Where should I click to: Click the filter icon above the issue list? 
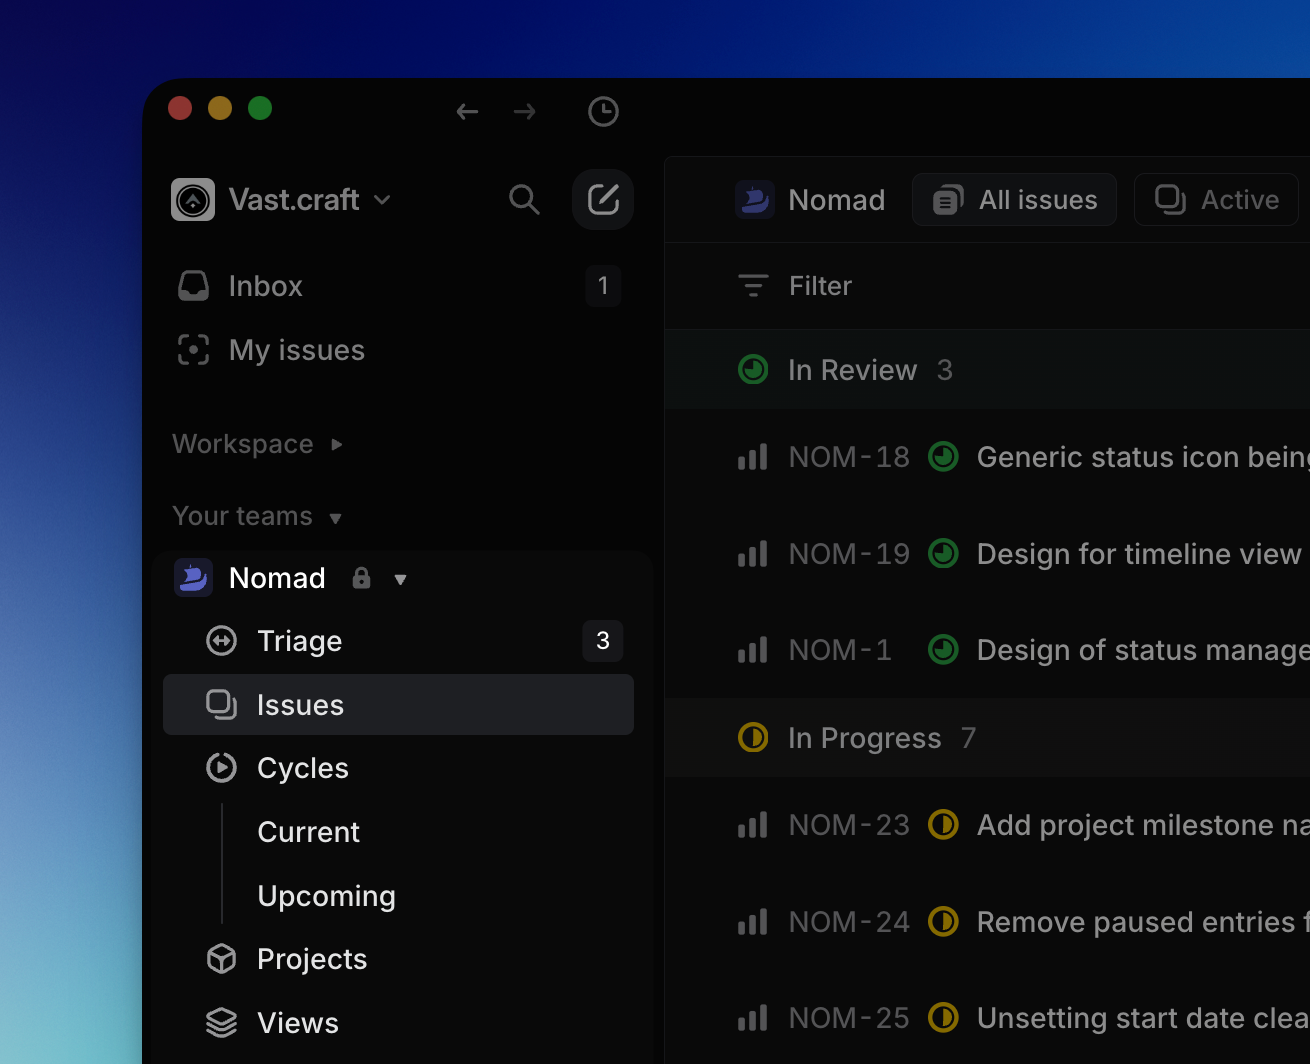752,285
